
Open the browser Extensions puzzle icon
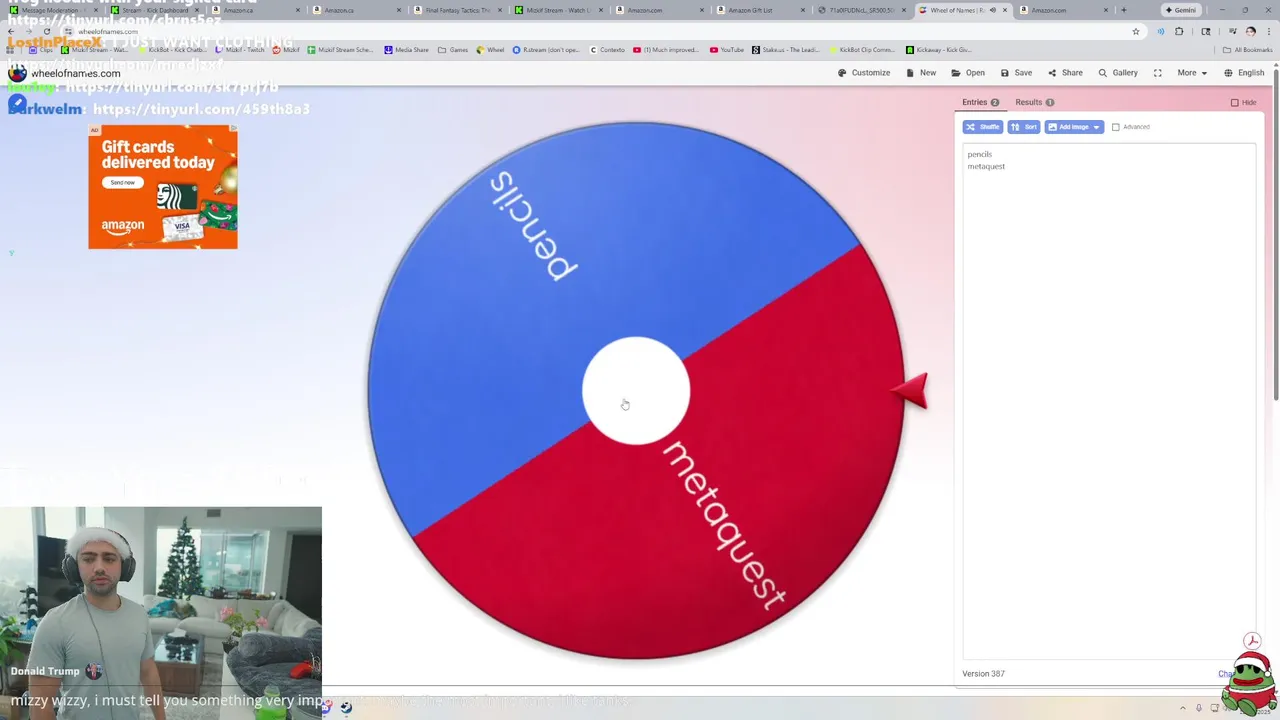coord(1179,31)
